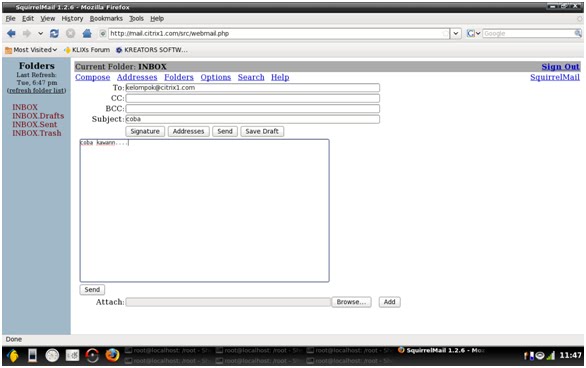This screenshot has width=586, height=368.
Task: Click inside the message body text area
Action: point(204,211)
